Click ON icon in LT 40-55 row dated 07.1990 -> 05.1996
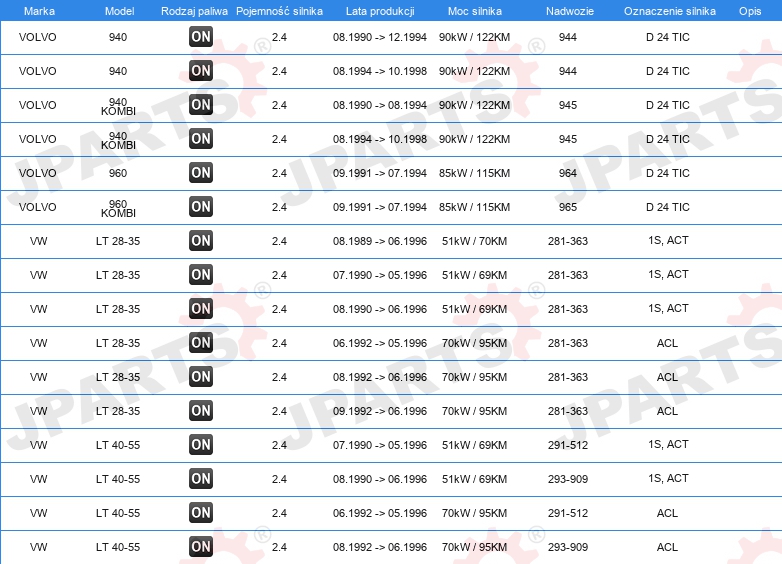 pos(201,444)
